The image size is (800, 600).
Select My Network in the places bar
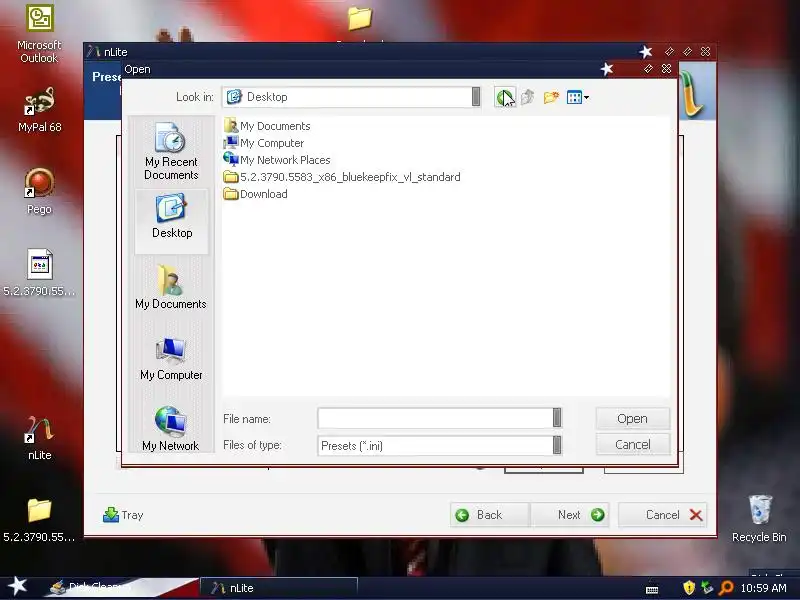(x=170, y=429)
